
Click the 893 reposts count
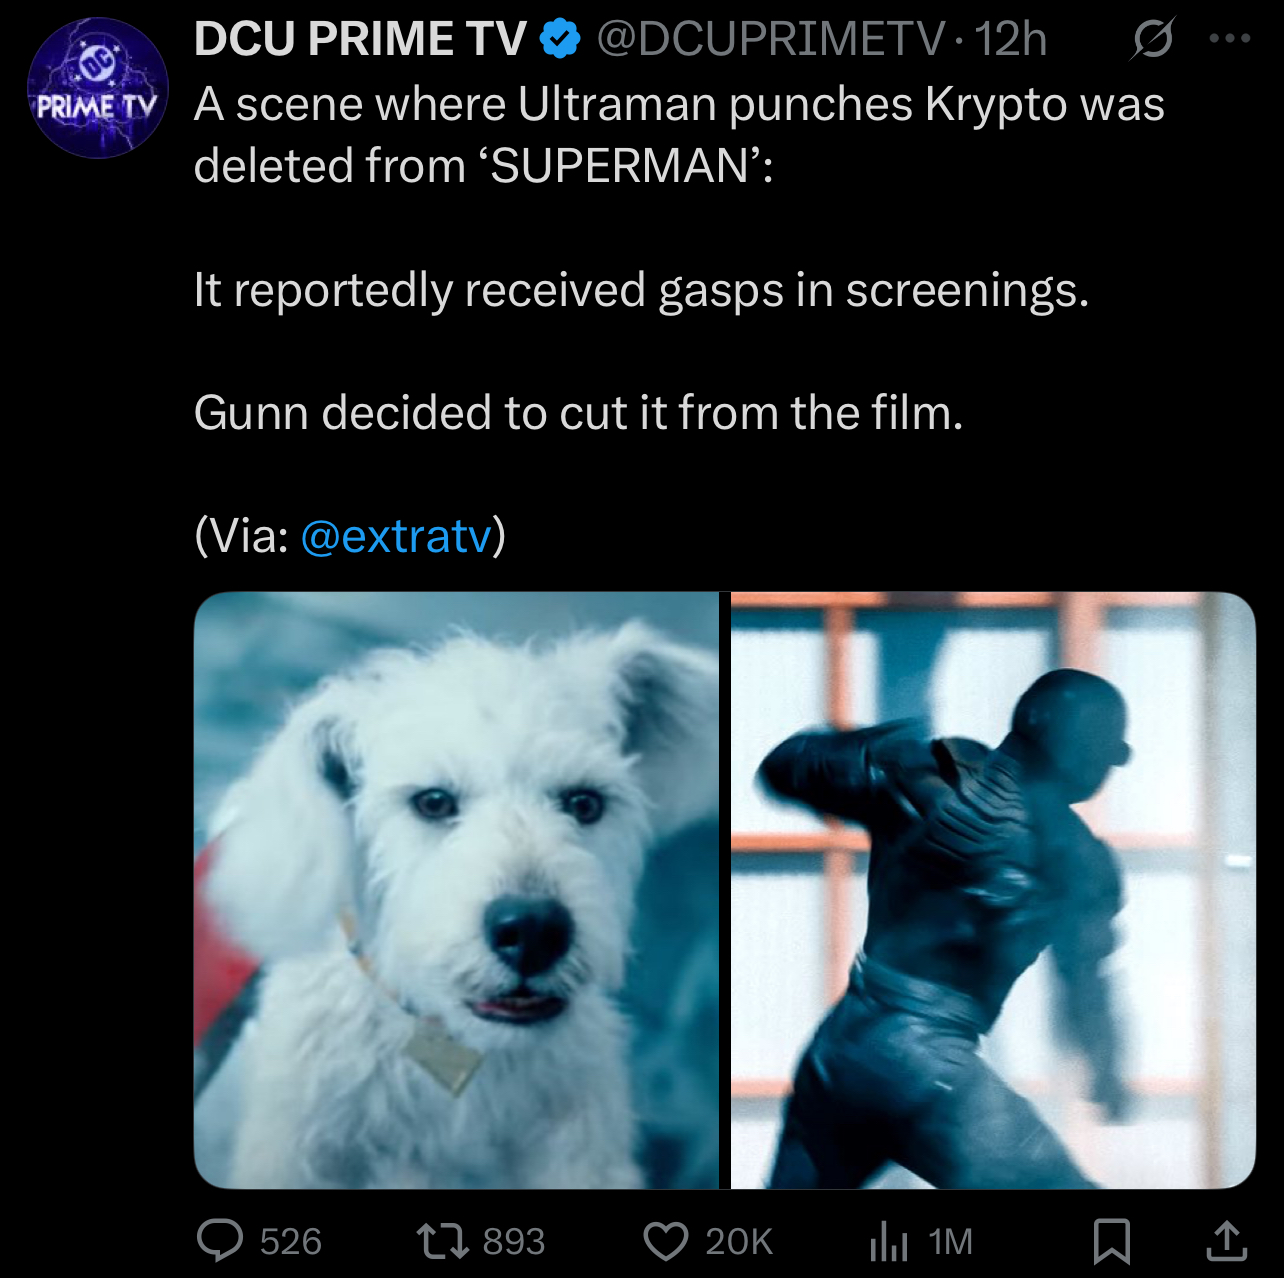coord(514,1242)
